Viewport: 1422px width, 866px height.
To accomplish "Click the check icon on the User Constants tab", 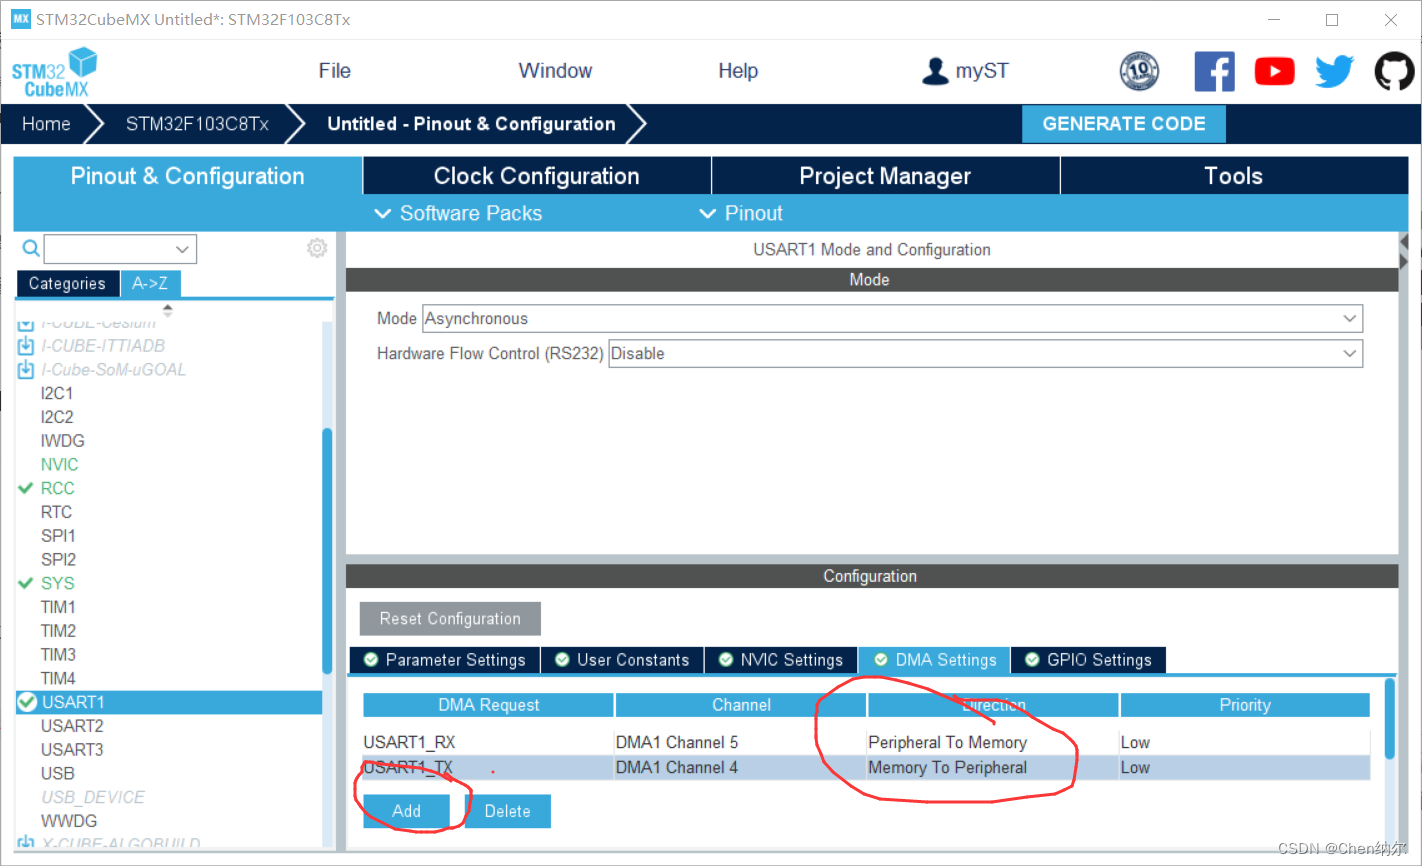I will (562, 660).
